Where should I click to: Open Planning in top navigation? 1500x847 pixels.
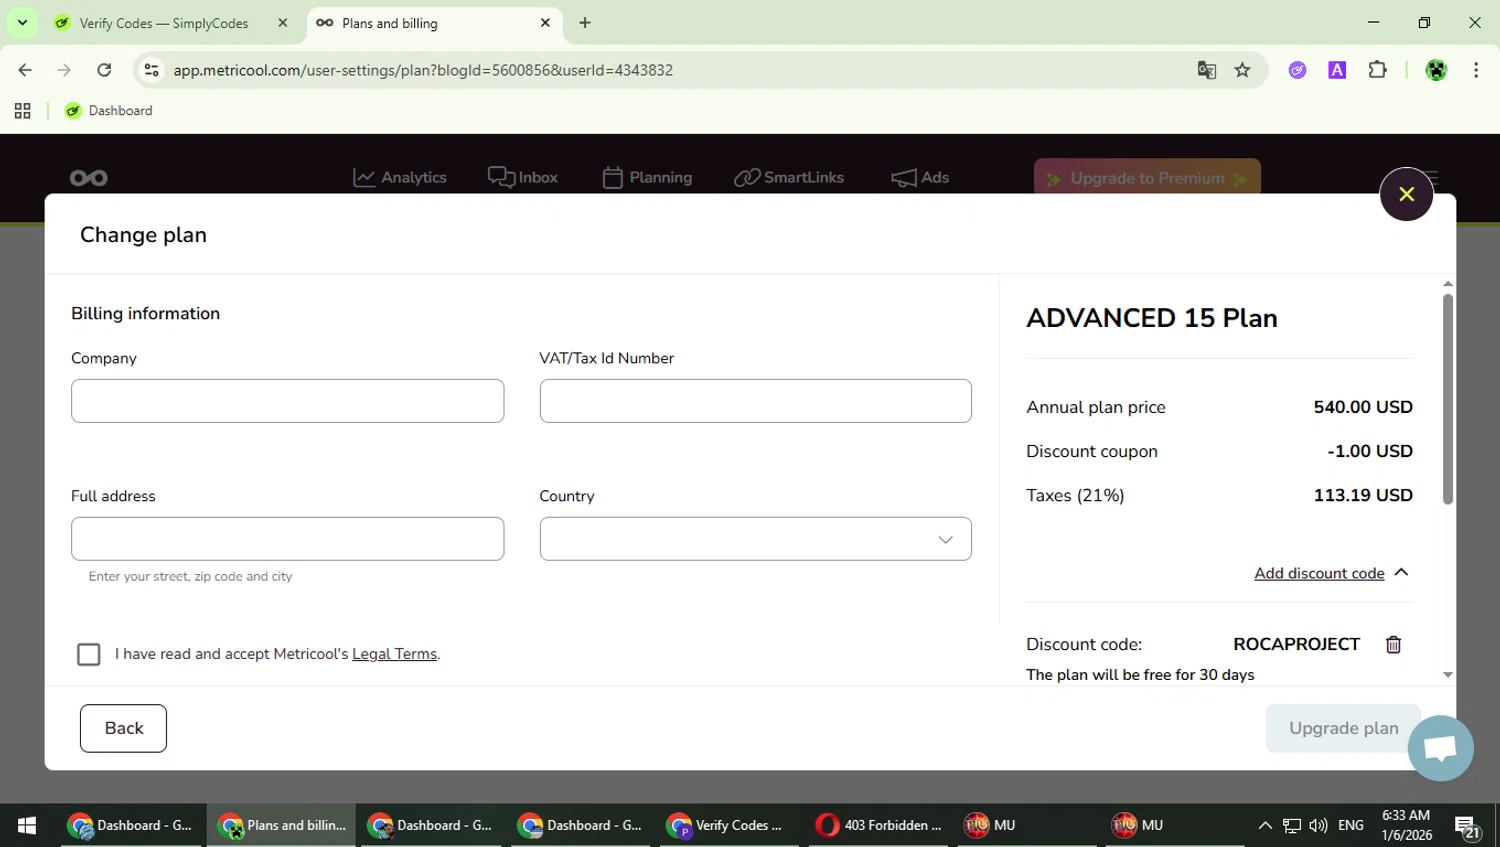[647, 177]
